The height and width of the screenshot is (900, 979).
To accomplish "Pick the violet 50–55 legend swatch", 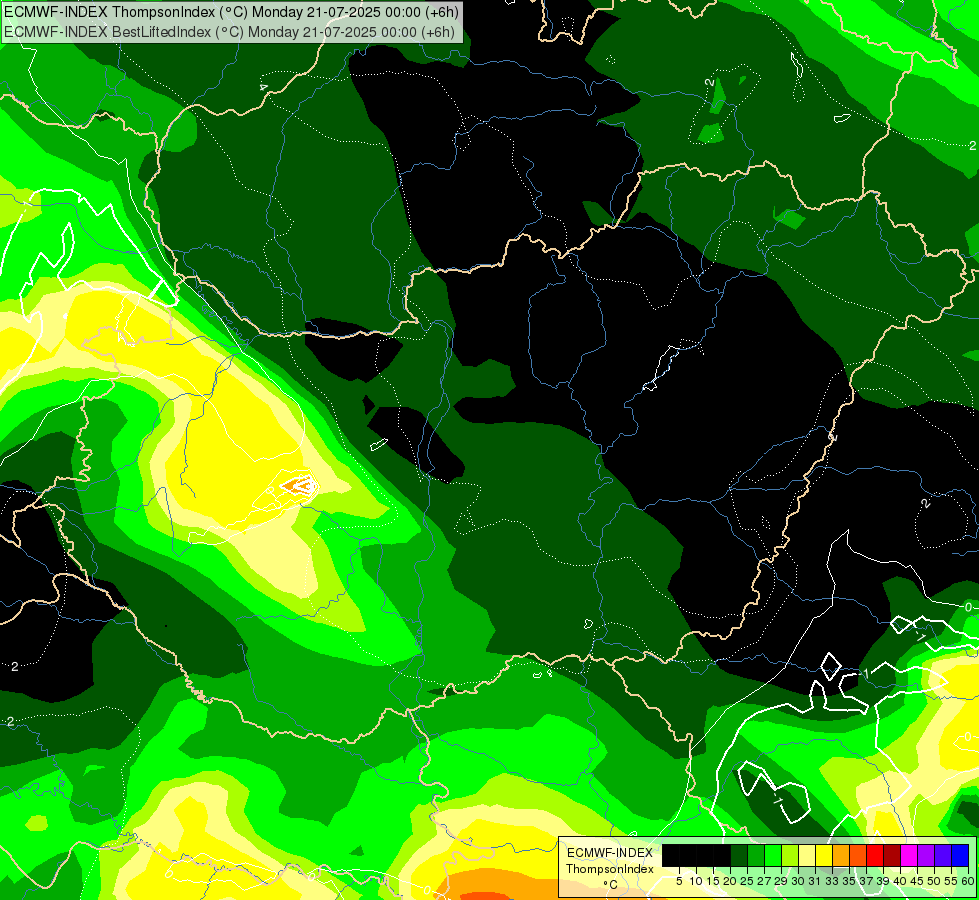I will pos(943,855).
